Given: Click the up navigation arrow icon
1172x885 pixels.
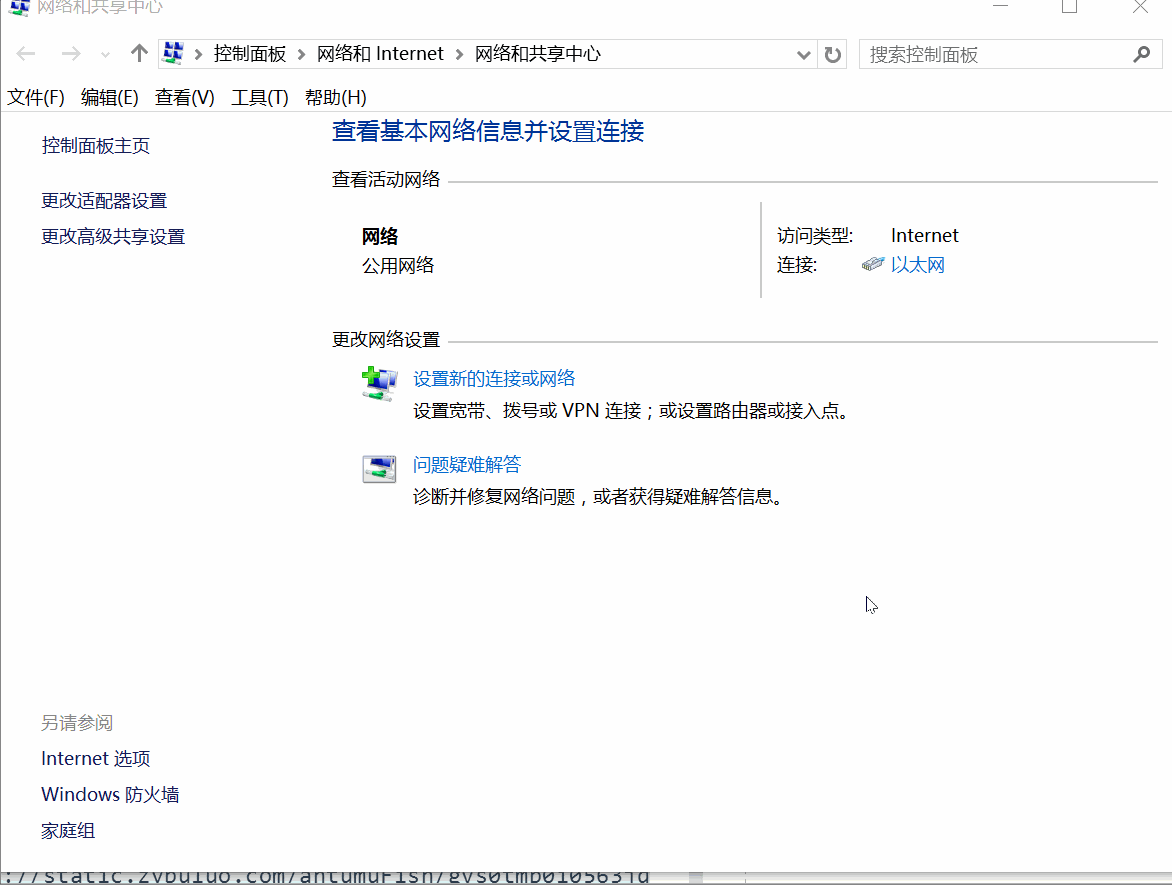Looking at the screenshot, I should pyautogui.click(x=138, y=53).
